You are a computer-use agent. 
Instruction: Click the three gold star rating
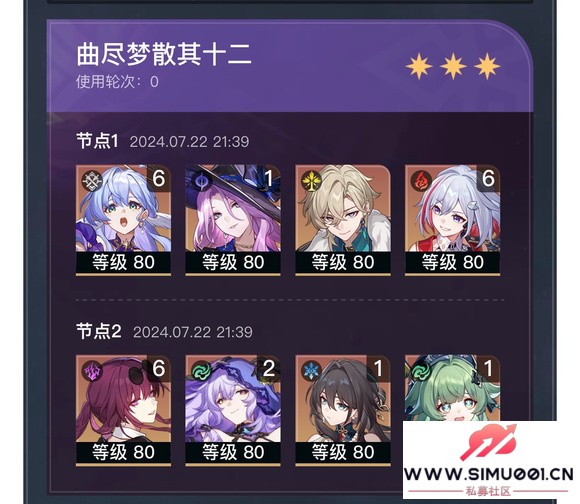[453, 66]
